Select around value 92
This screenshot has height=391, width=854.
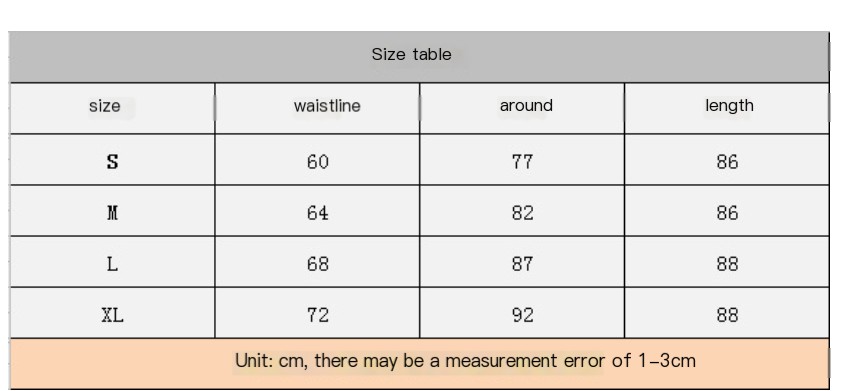point(523,315)
